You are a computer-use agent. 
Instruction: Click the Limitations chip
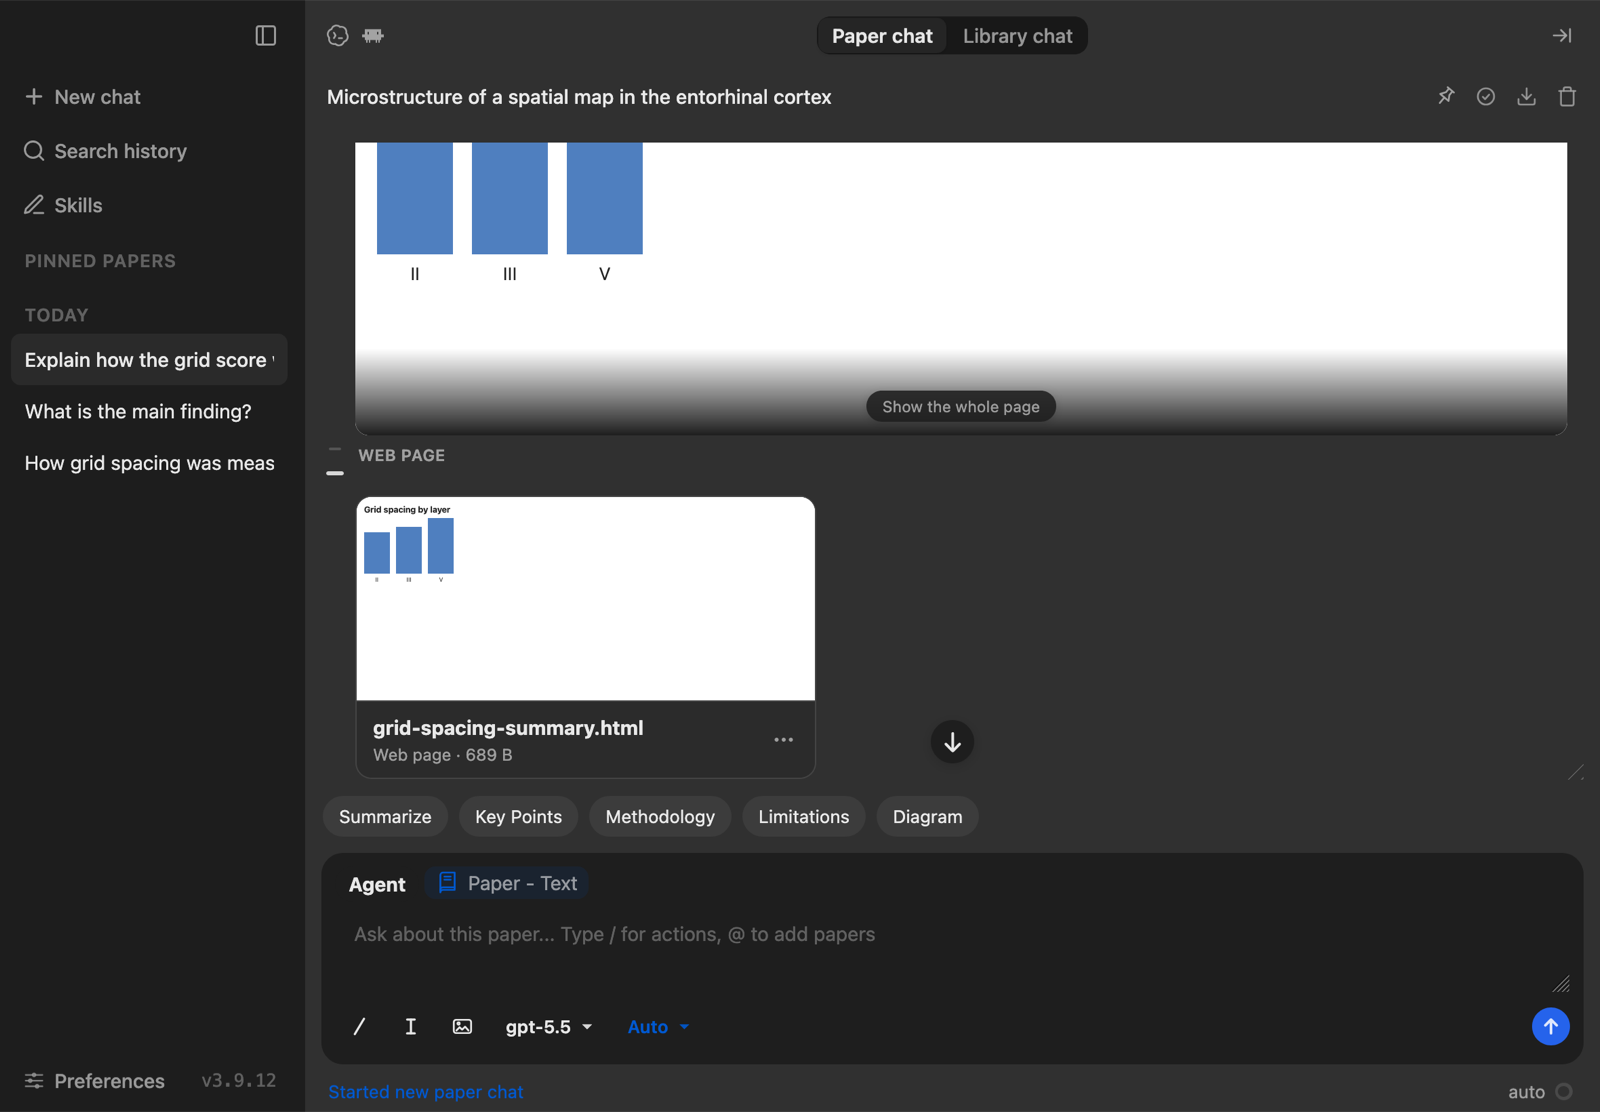point(803,817)
